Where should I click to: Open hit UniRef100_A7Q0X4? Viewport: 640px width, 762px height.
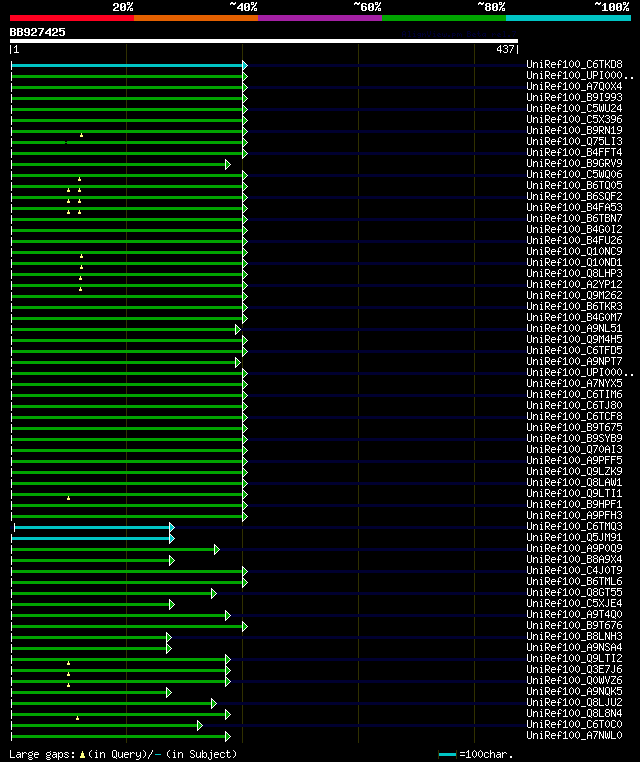click(x=574, y=87)
